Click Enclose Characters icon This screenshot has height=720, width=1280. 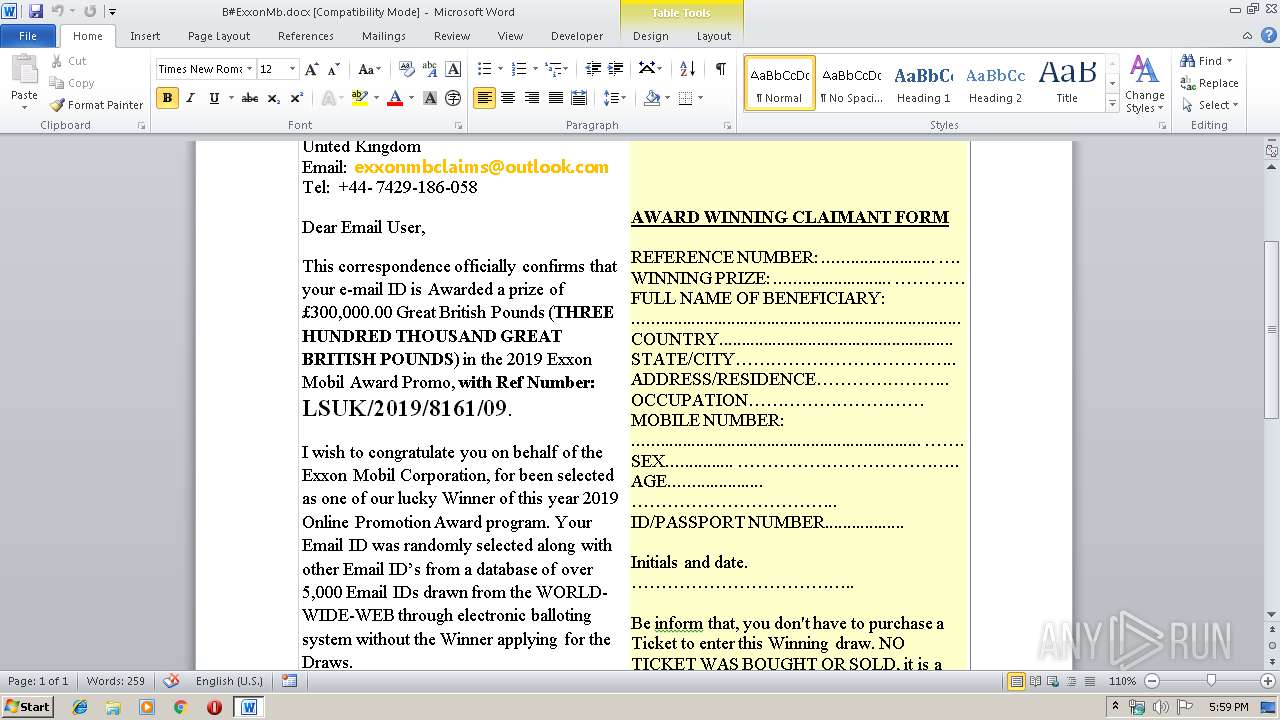[453, 98]
